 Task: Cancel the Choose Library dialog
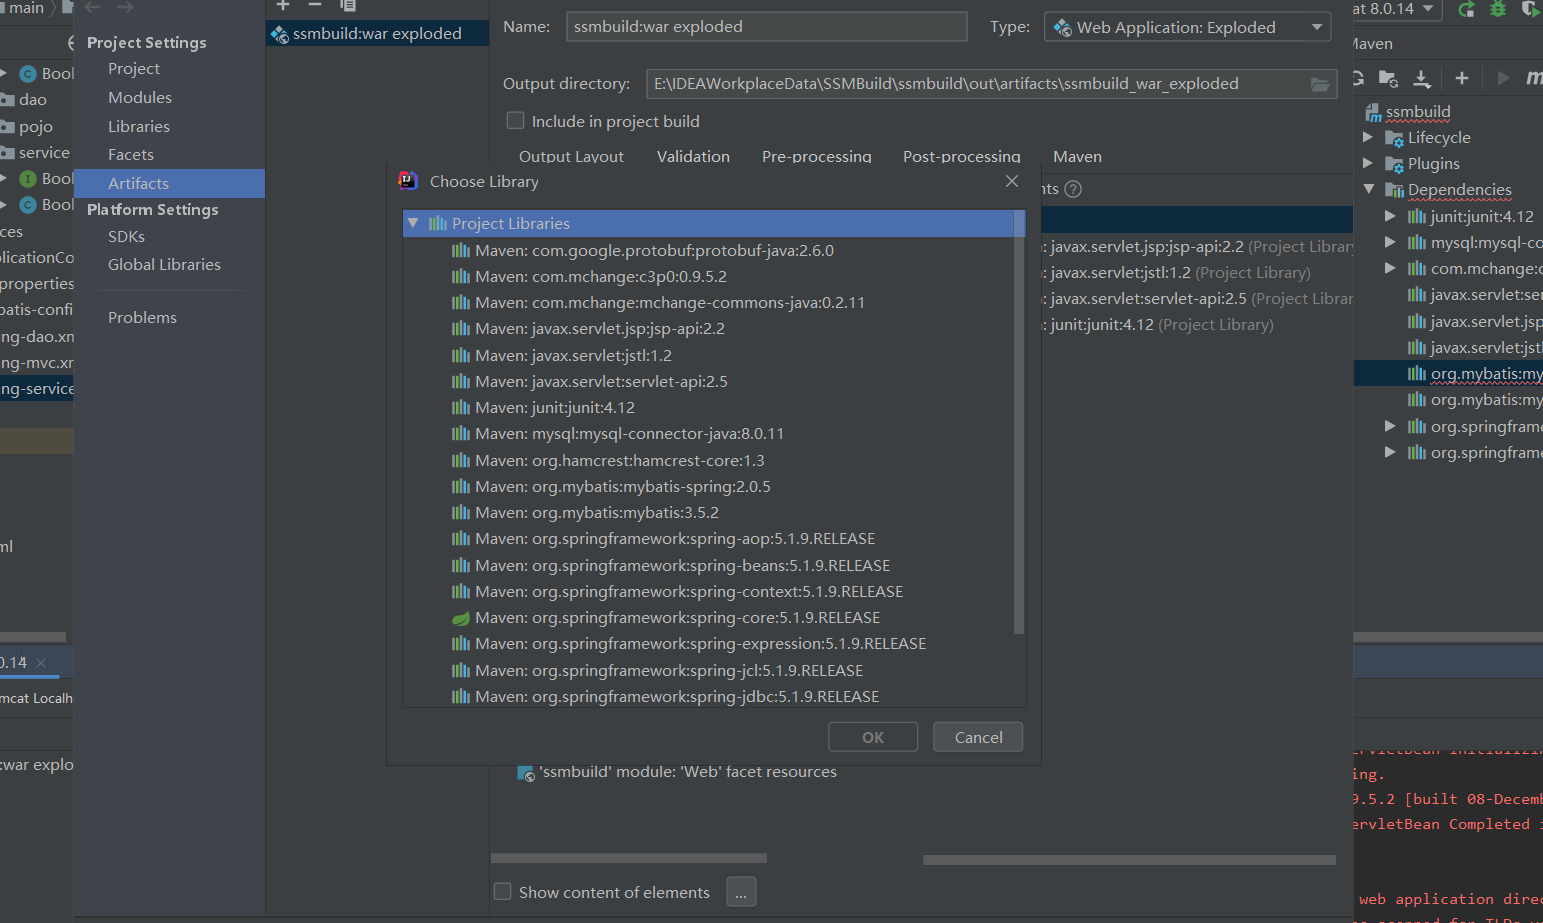click(977, 736)
